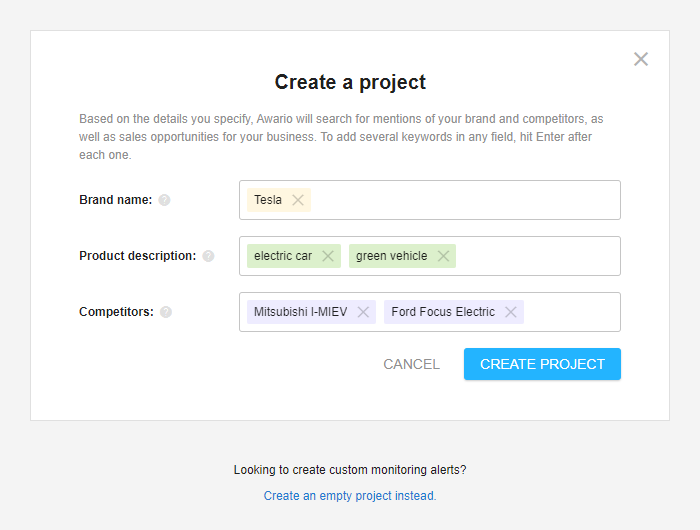Click the Create a project heading

point(350,82)
